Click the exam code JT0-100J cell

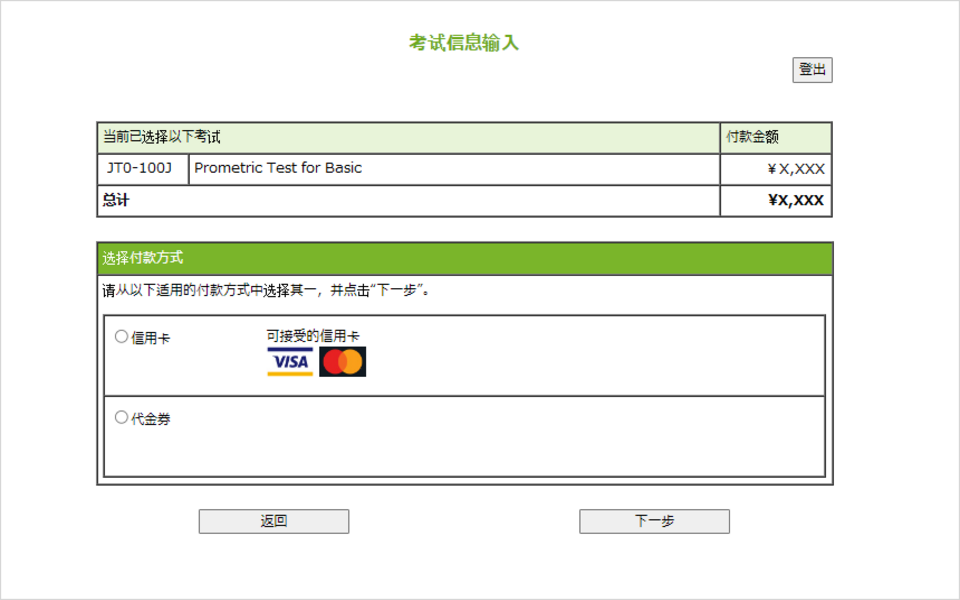pos(137,169)
